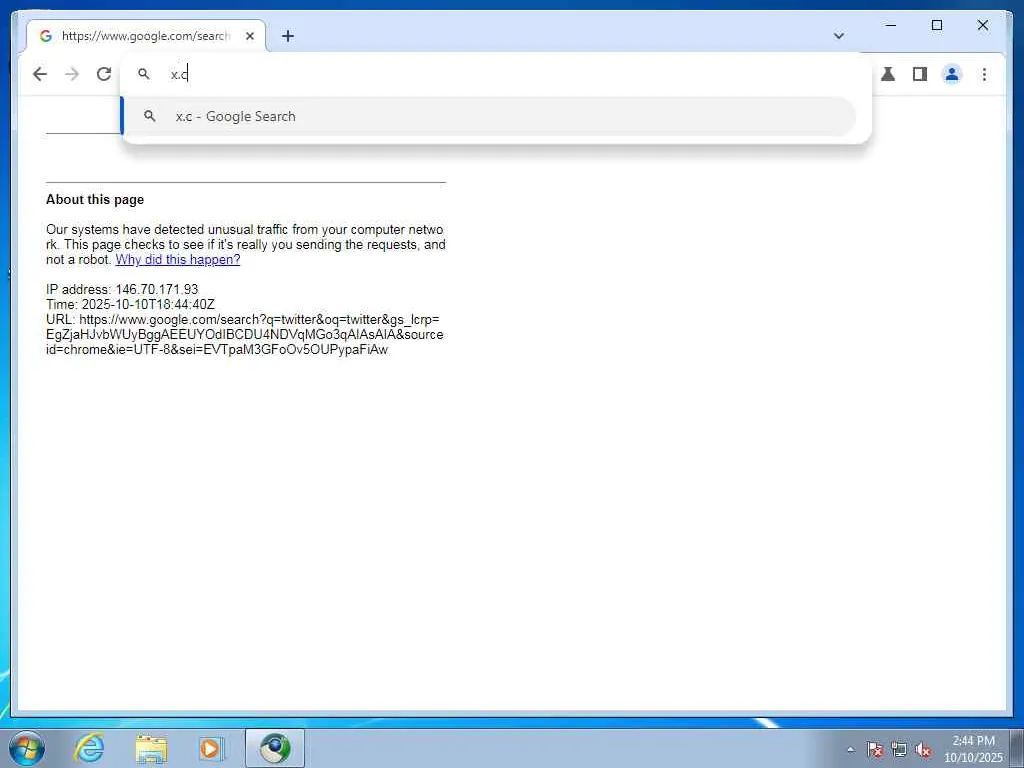
Task: Click the Chromium taskbar button
Action: tap(275, 748)
